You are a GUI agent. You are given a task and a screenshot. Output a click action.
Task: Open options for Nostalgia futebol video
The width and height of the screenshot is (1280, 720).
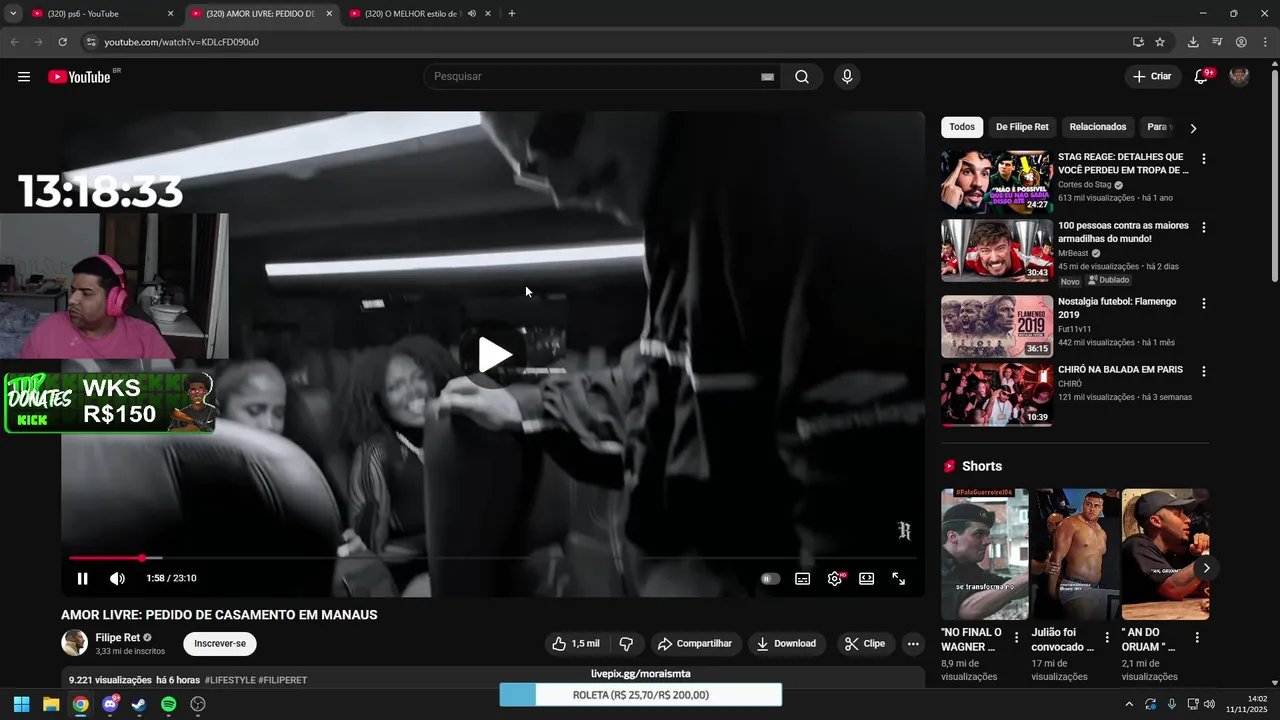click(x=1204, y=303)
